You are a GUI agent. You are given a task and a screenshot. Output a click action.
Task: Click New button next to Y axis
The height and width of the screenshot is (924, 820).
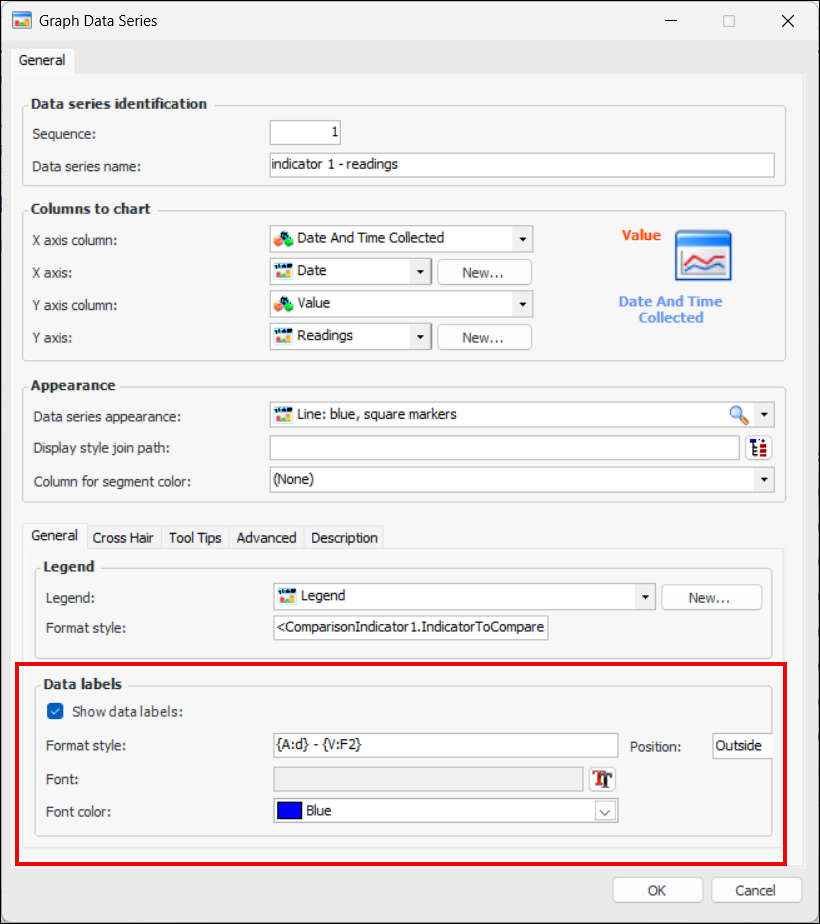pos(484,338)
